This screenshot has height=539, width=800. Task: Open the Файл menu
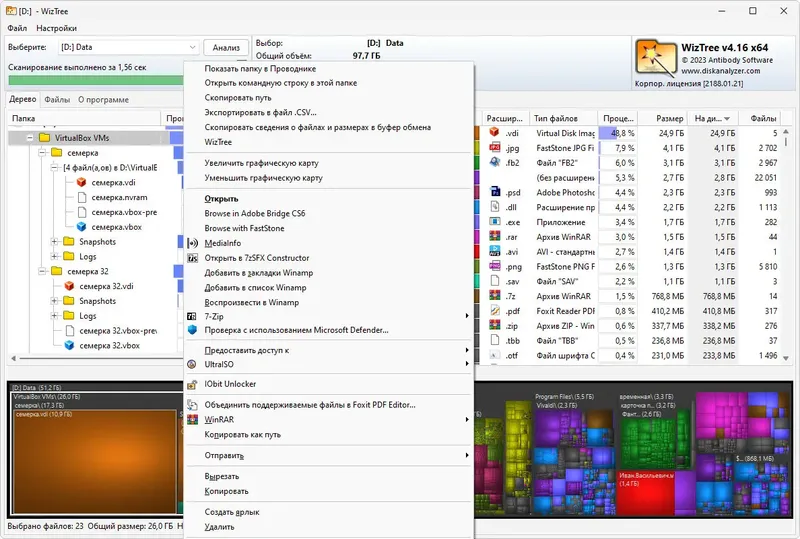17,28
